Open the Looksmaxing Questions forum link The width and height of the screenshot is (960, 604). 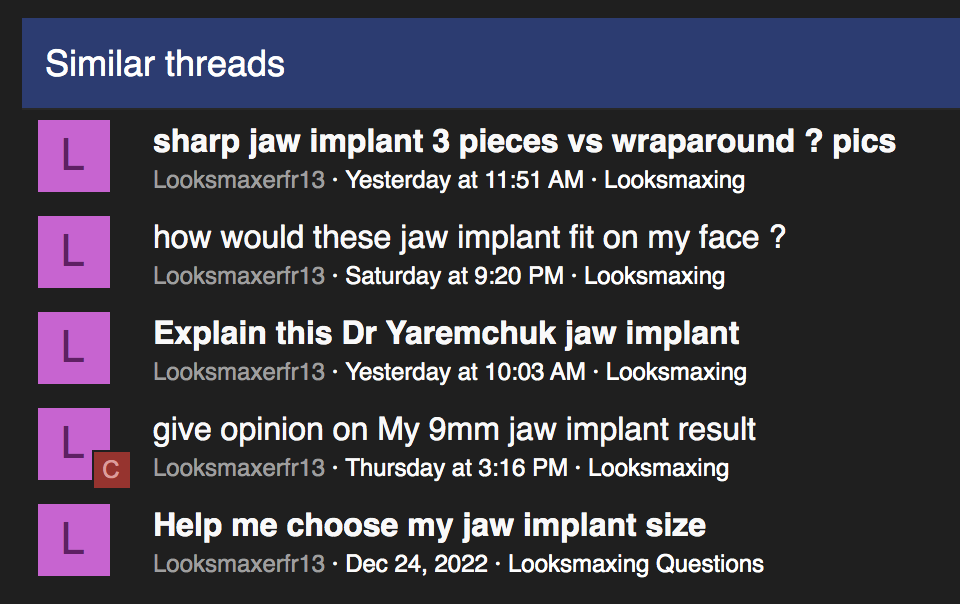coord(636,564)
